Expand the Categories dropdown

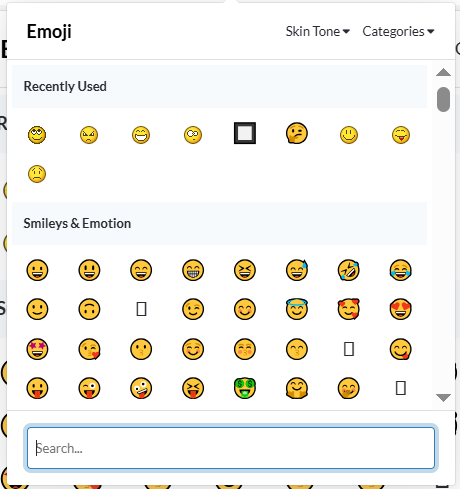[x=398, y=31]
